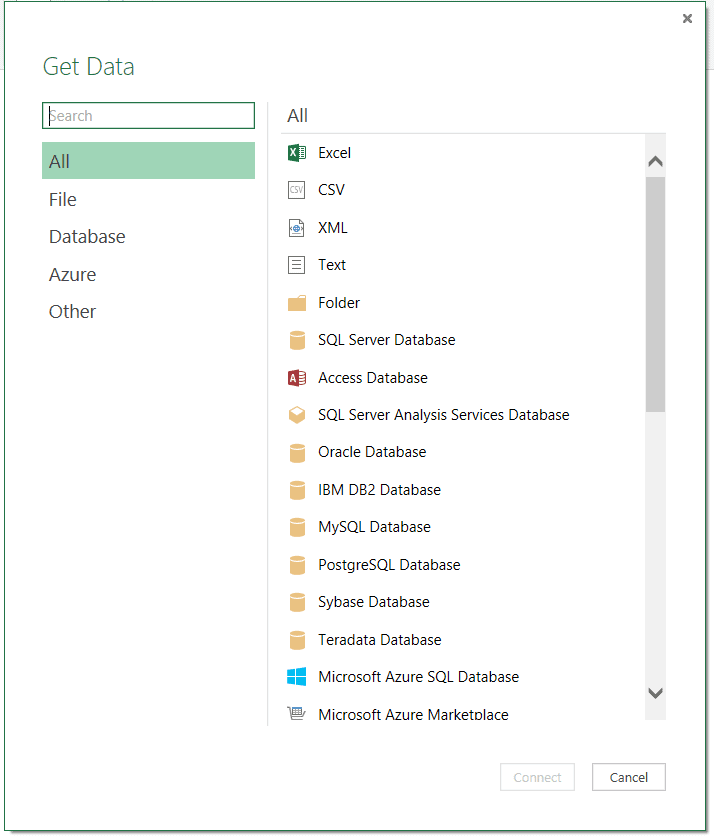
Task: Click the Folder source icon
Action: click(x=296, y=303)
